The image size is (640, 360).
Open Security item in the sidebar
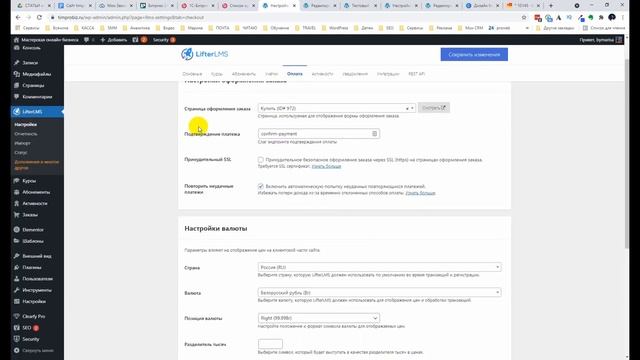click(31, 339)
